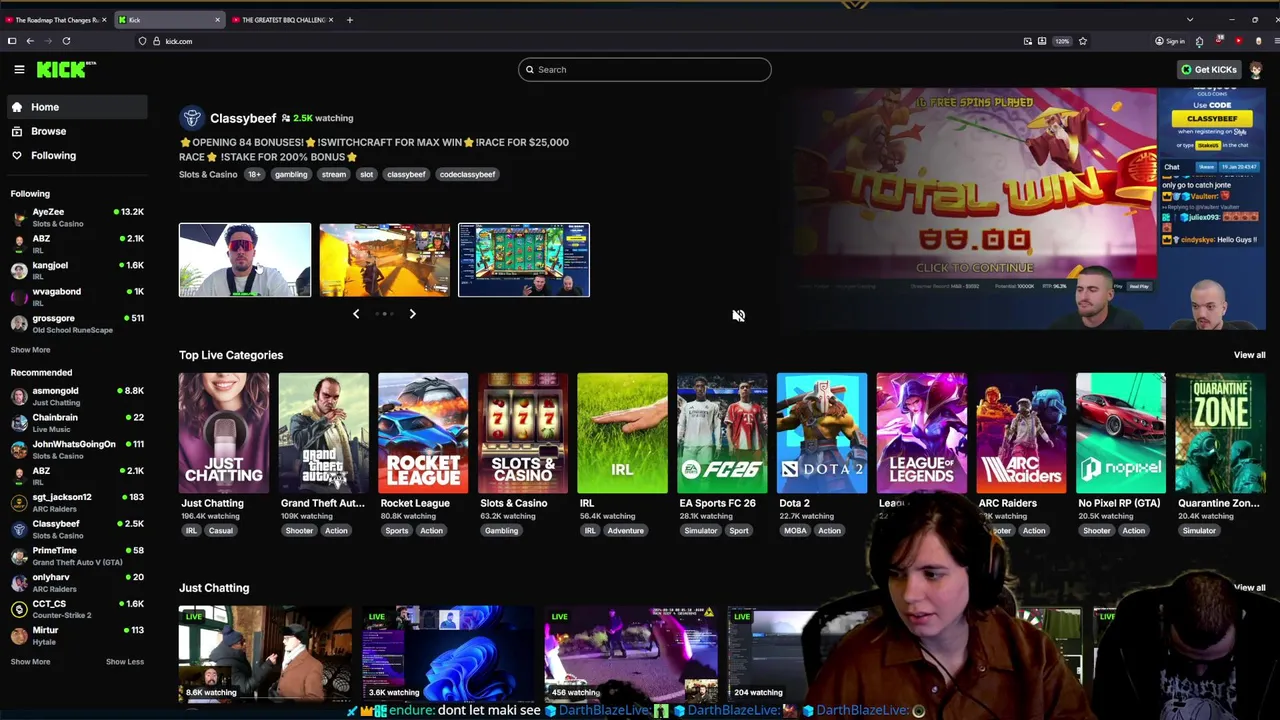Open the hamburger sidebar menu

tap(19, 69)
